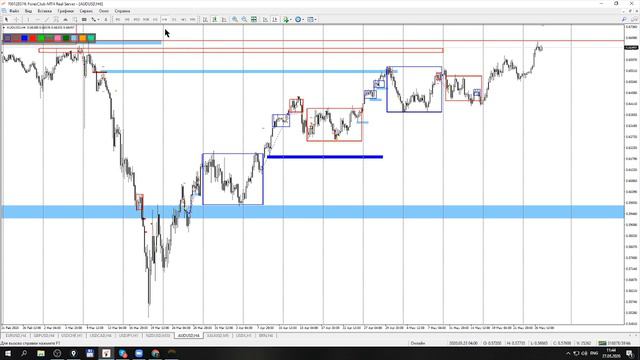Expand the templates dropdown arrow
Viewport: 640px width, 360px height.
(316, 19)
